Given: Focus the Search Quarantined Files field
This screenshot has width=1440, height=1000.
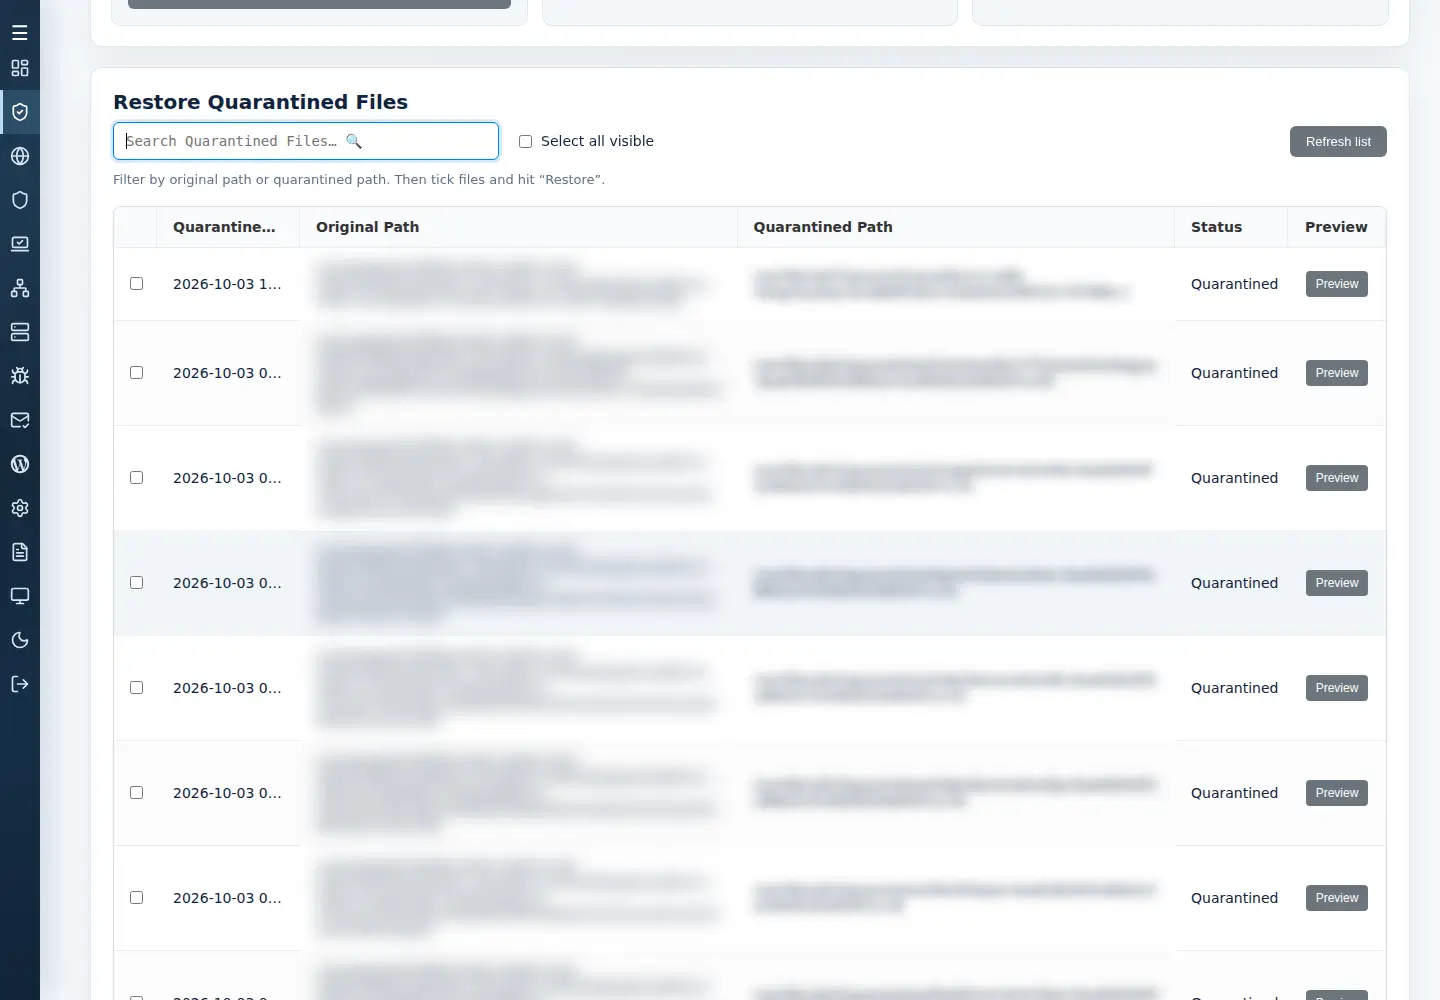Looking at the screenshot, I should click(x=306, y=141).
